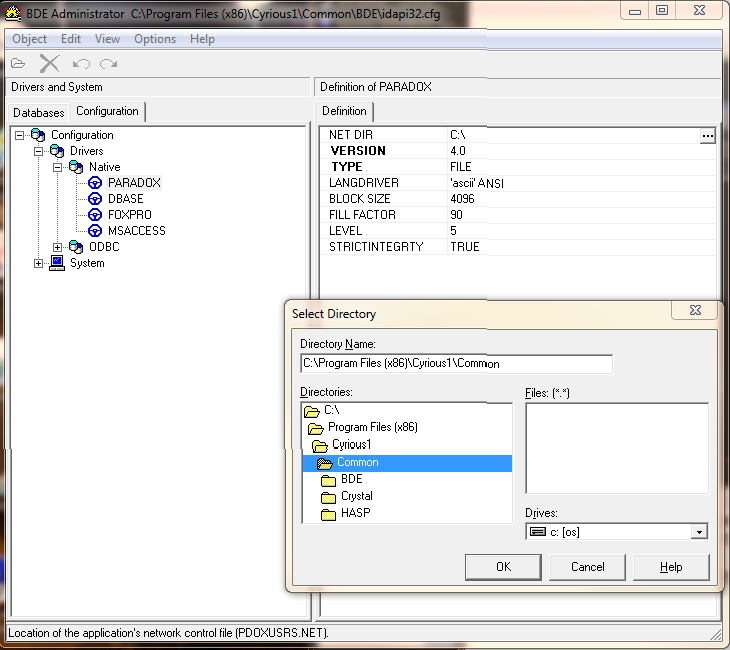Screen dimensions: 730x650
Task: Select DBASE in the driver tree
Action: (126, 199)
